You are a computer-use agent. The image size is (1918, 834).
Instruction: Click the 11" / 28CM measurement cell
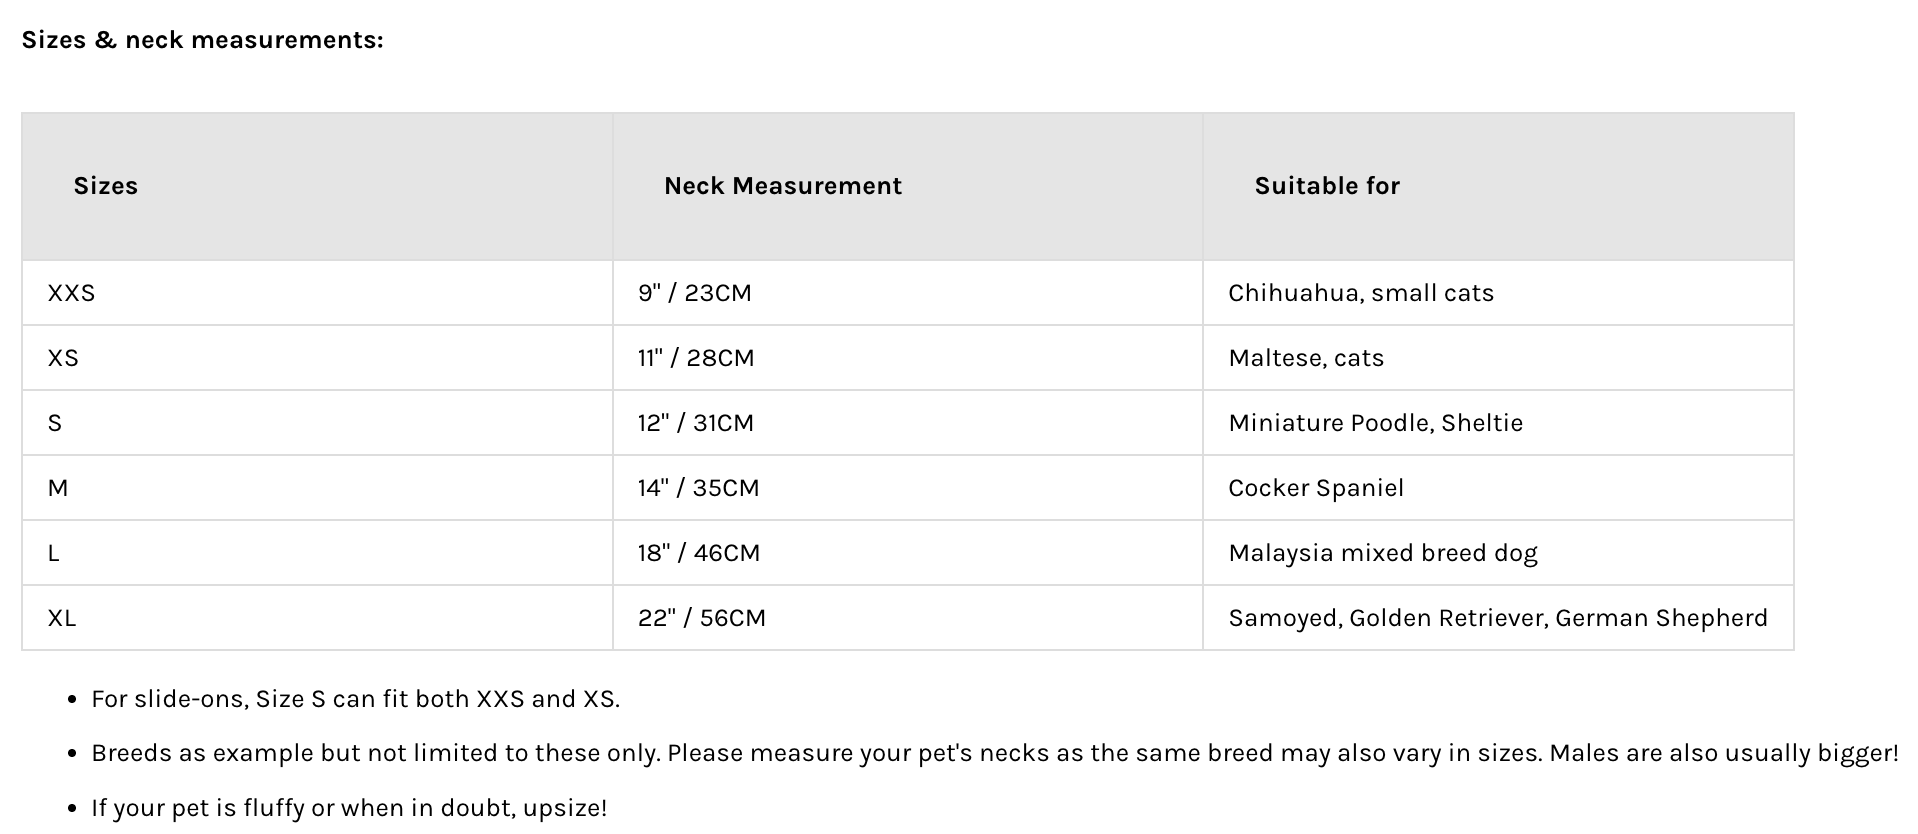696,358
